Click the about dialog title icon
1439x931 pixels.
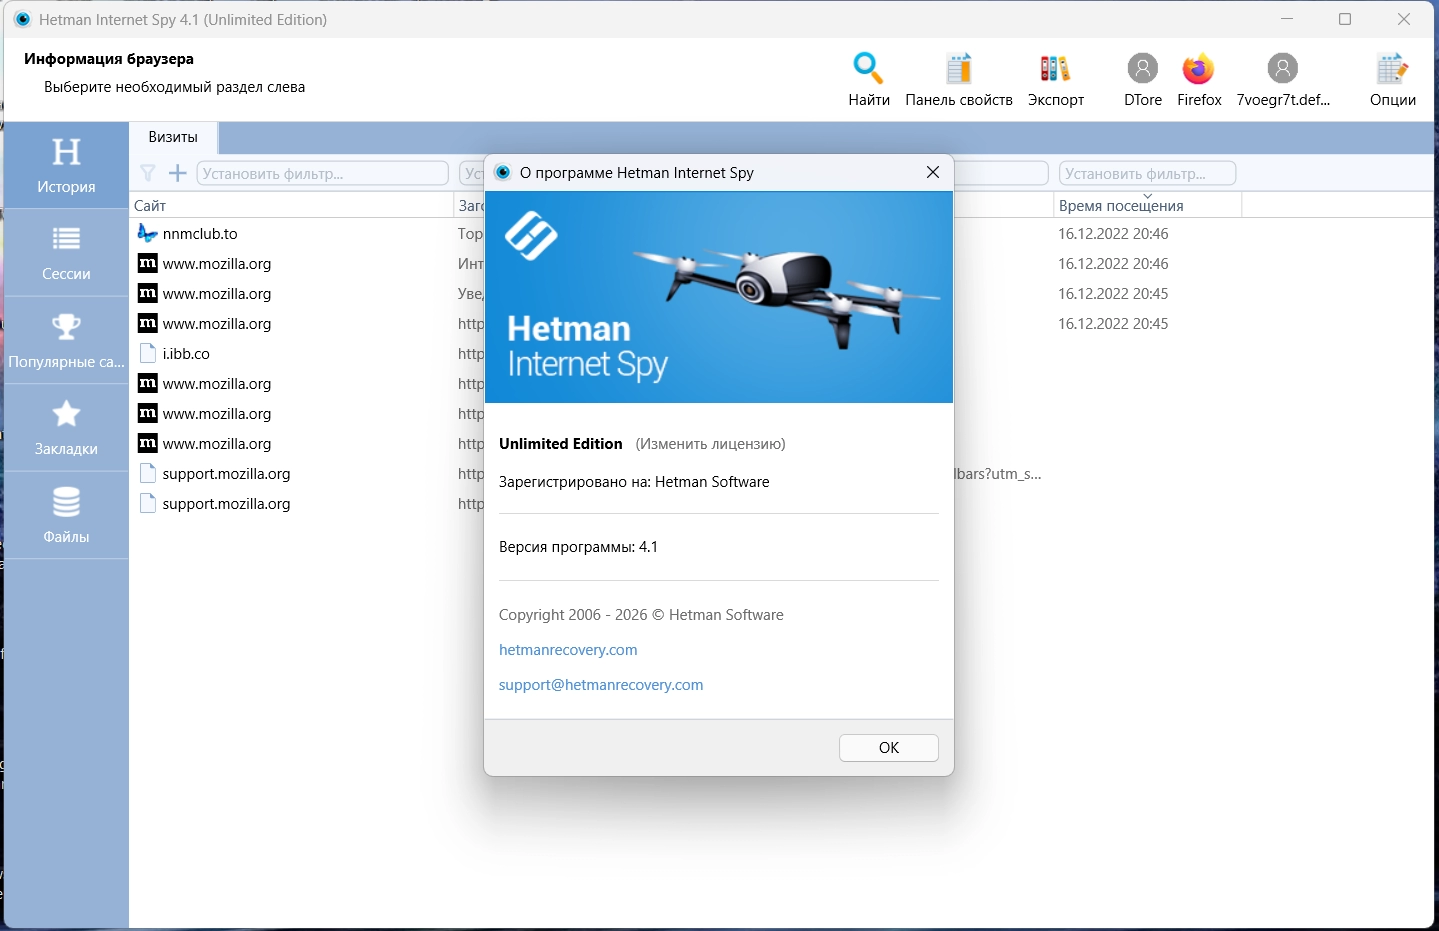(503, 172)
